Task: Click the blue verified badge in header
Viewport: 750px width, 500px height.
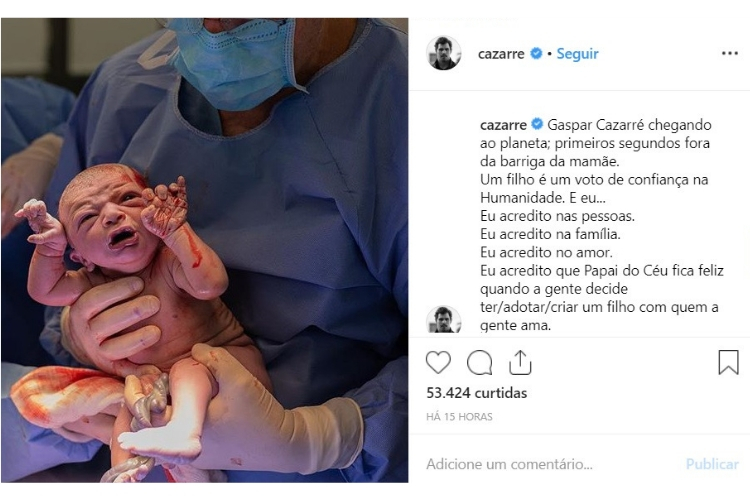Action: 536,53
